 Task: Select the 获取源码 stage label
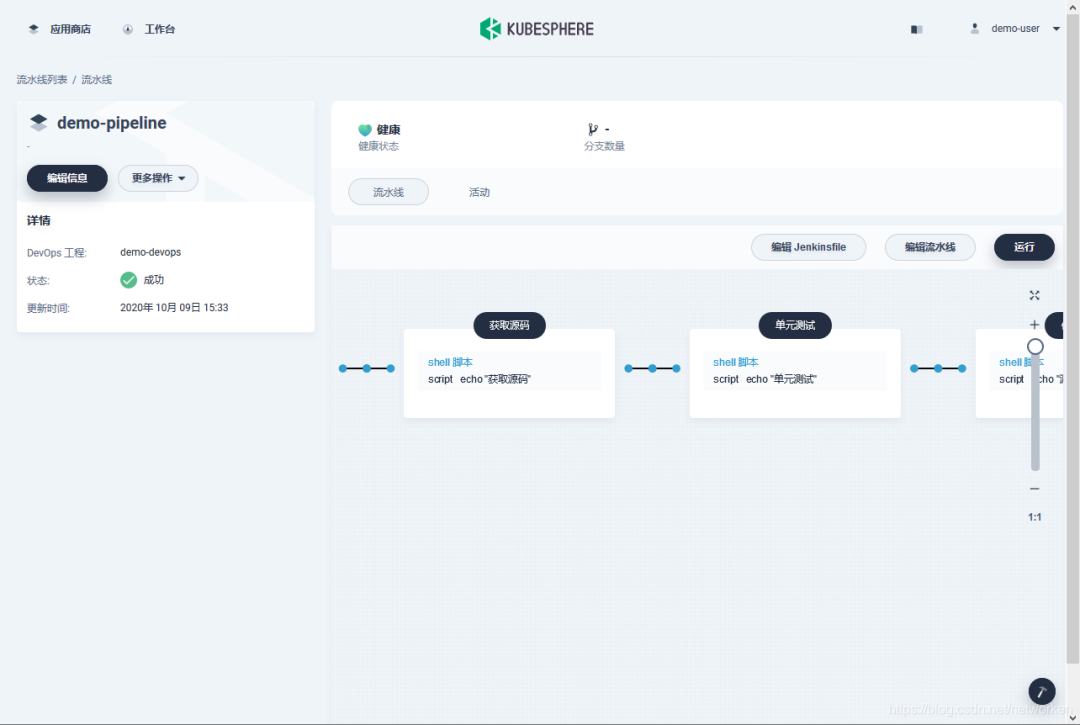coord(509,325)
